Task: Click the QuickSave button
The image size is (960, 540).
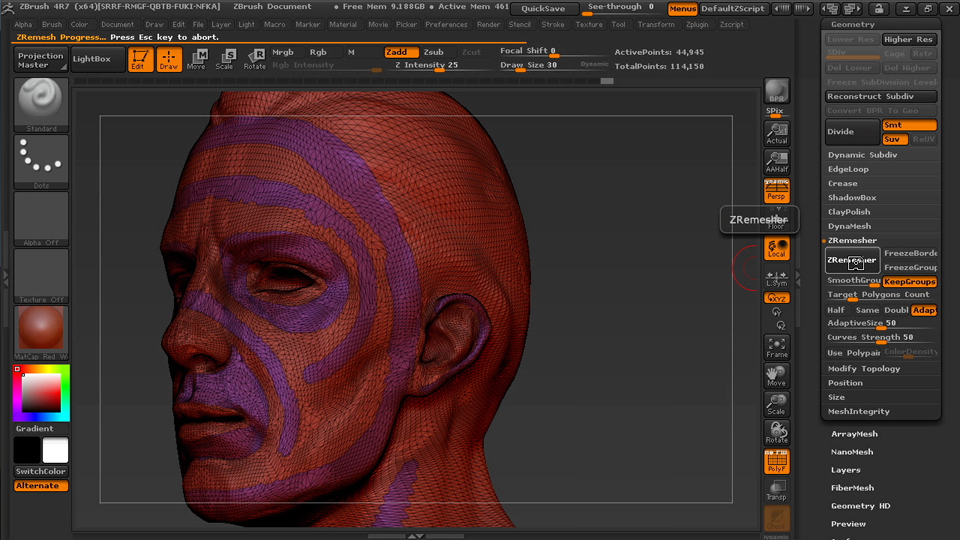Action: tap(543, 8)
